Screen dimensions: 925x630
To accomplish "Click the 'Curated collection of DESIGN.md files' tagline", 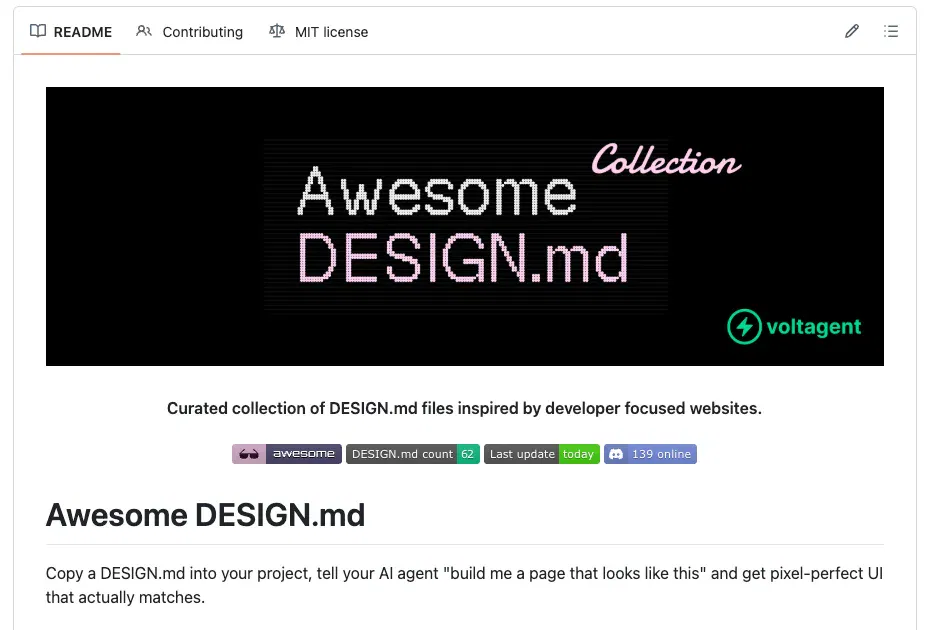I will click(x=464, y=408).
